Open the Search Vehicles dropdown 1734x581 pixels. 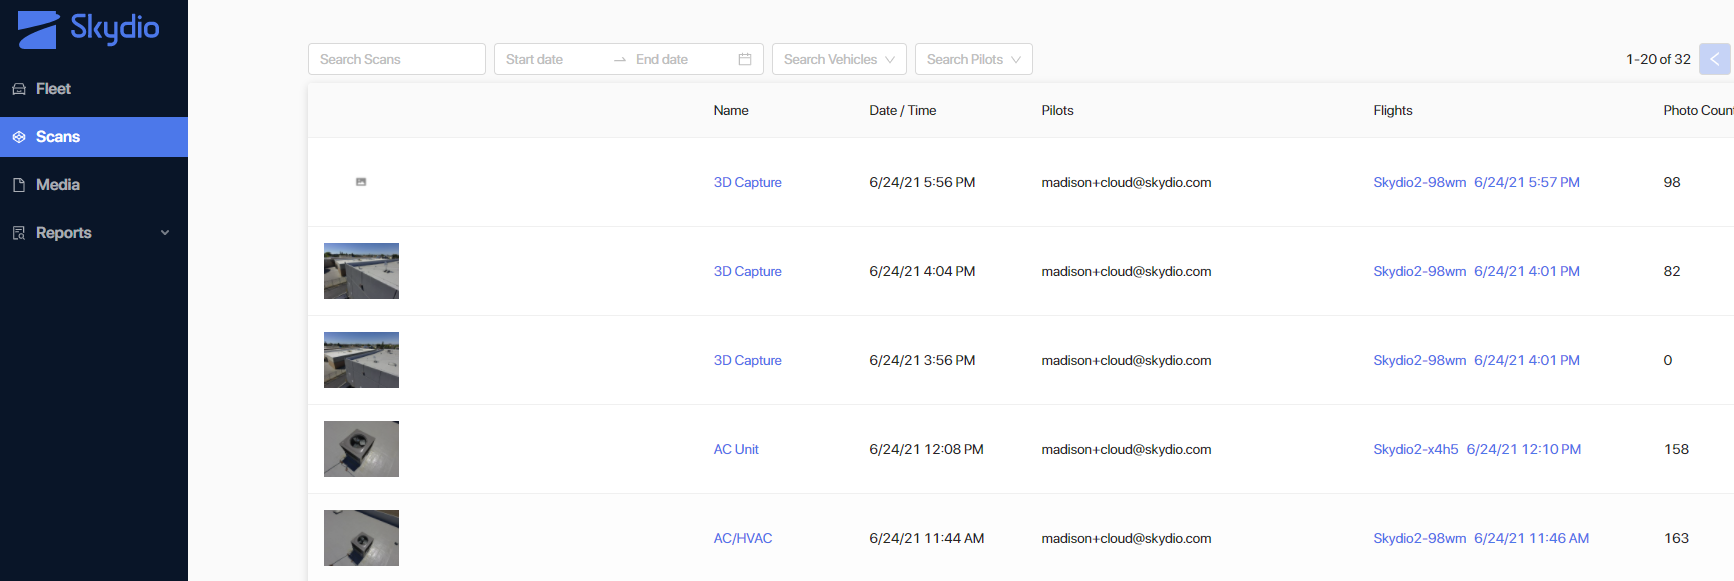(838, 59)
